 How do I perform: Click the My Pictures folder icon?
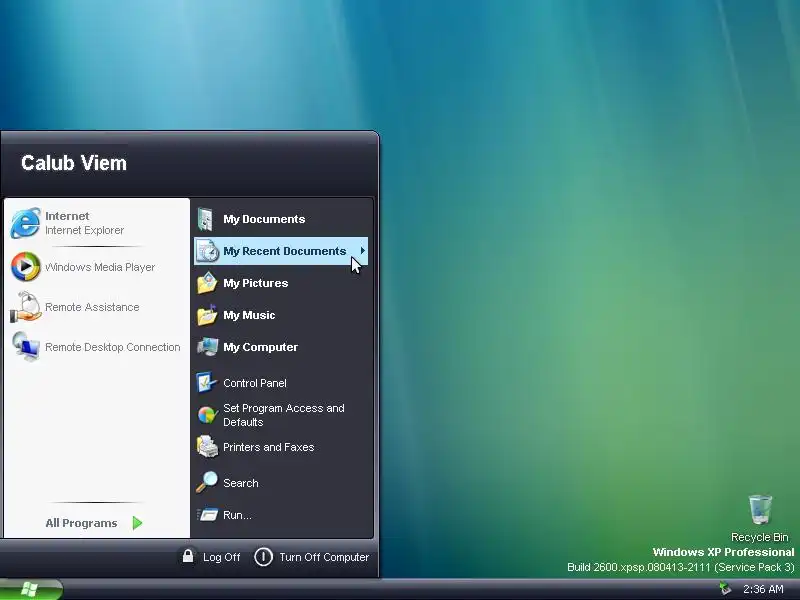tap(207, 283)
